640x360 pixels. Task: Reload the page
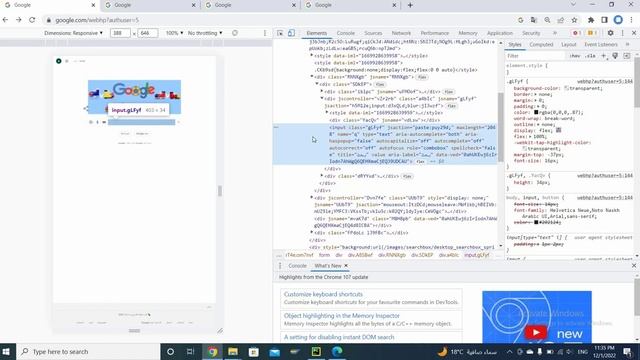pyautogui.click(x=32, y=20)
